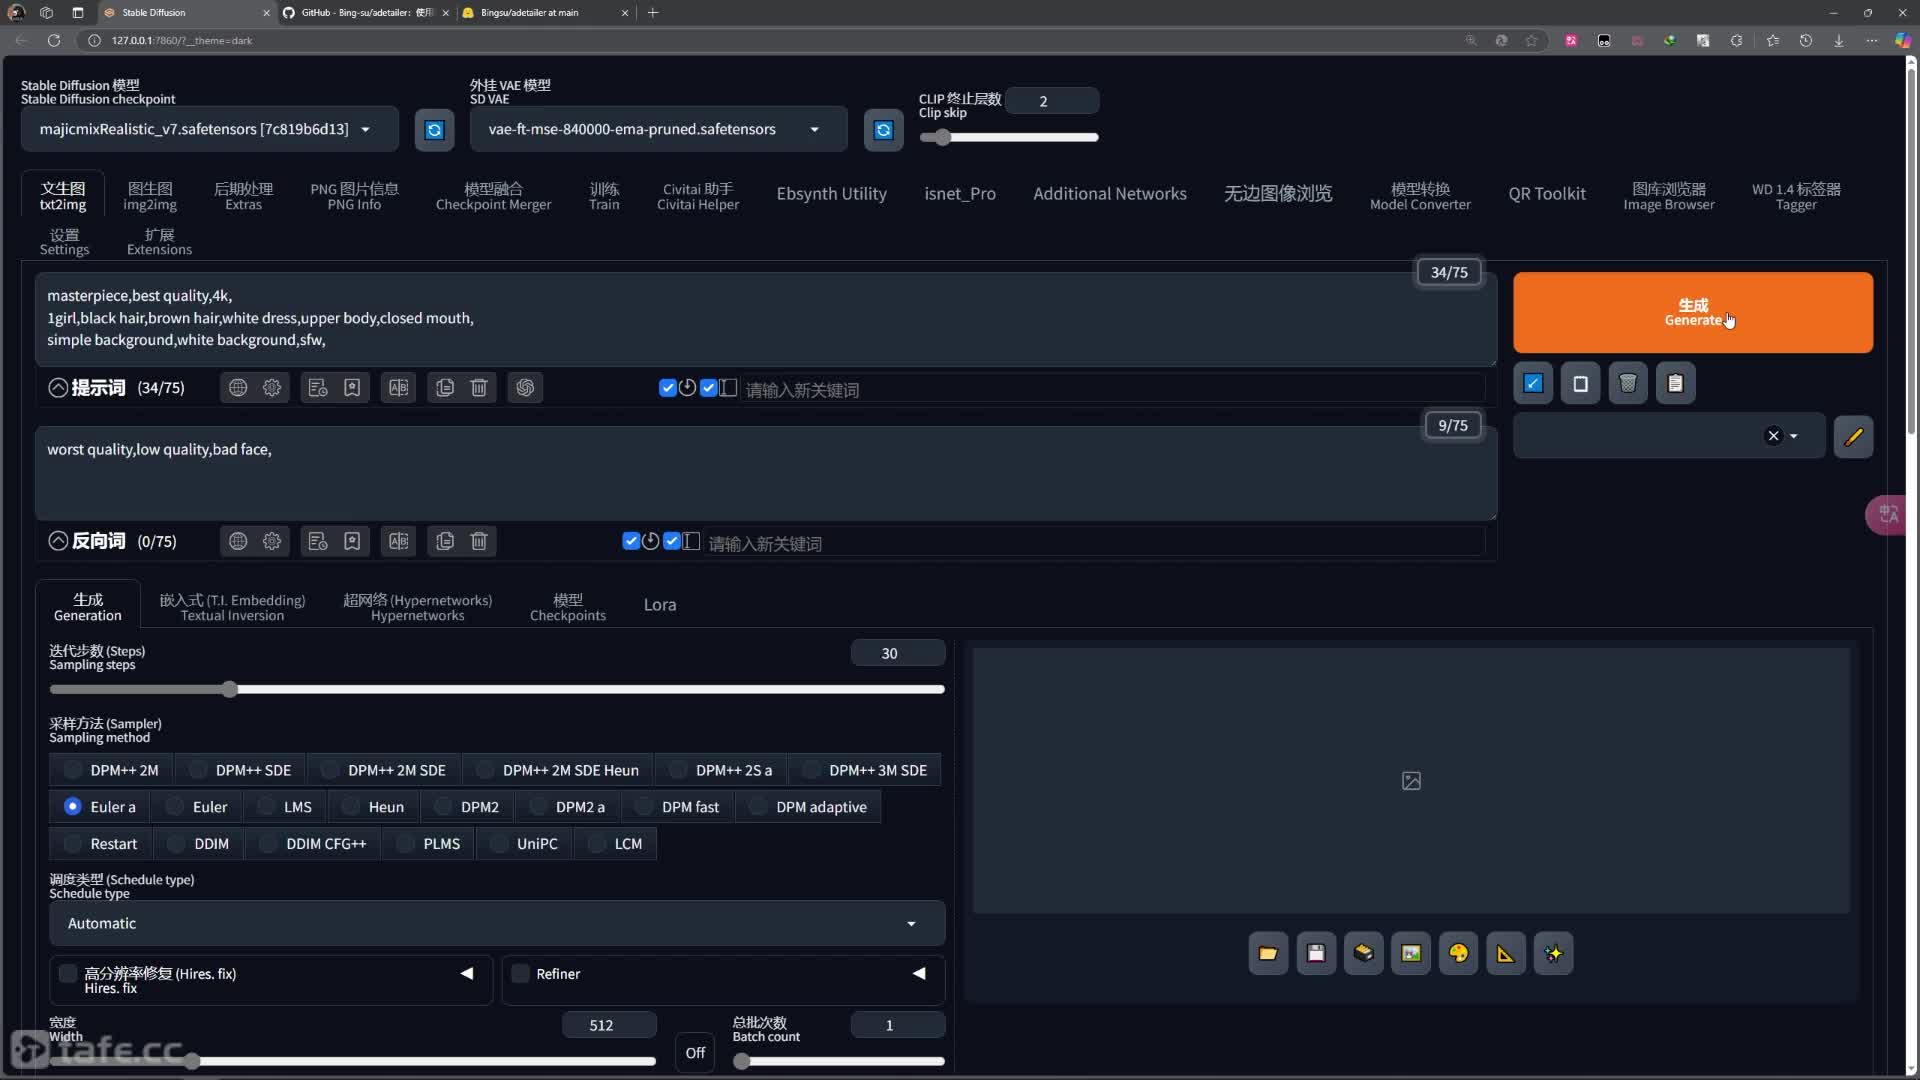This screenshot has width=1920, height=1080.
Task: Open styles dropdown arrow below Generate
Action: pyautogui.click(x=1794, y=436)
